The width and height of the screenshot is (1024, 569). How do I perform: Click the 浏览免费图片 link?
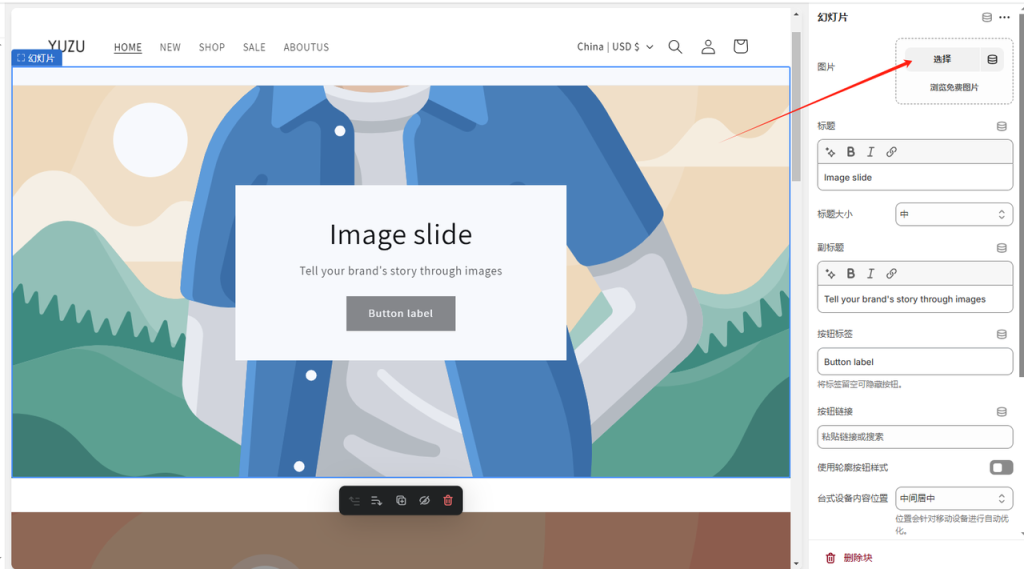click(x=954, y=88)
